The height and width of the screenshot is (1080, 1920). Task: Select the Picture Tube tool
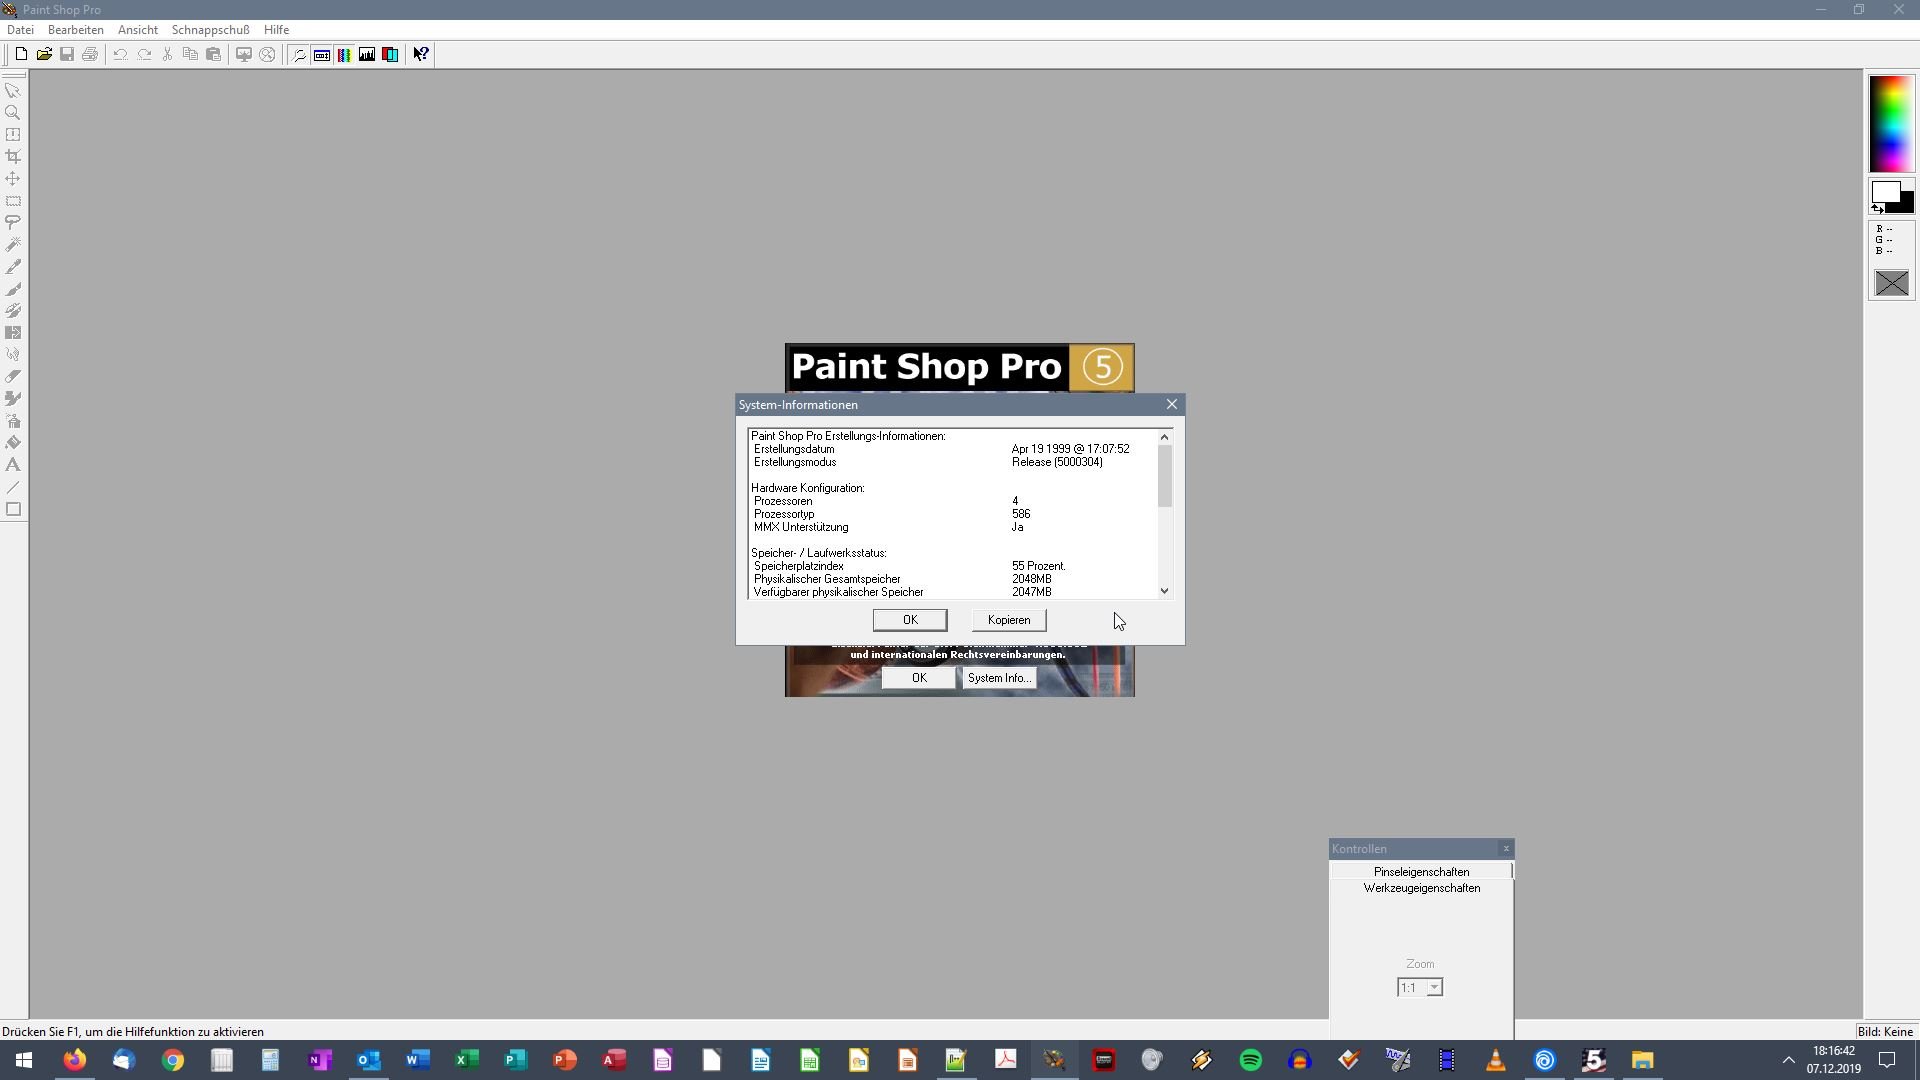pyautogui.click(x=13, y=399)
